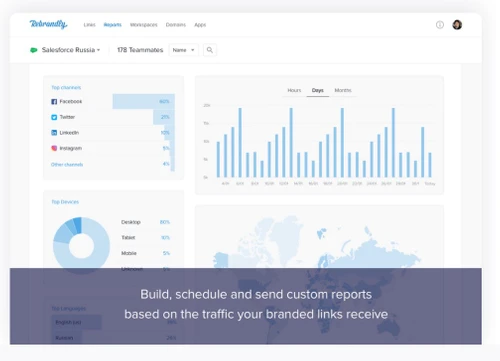Click the LinkedIn icon in Top channels
This screenshot has width=500, height=361.
(x=54, y=133)
